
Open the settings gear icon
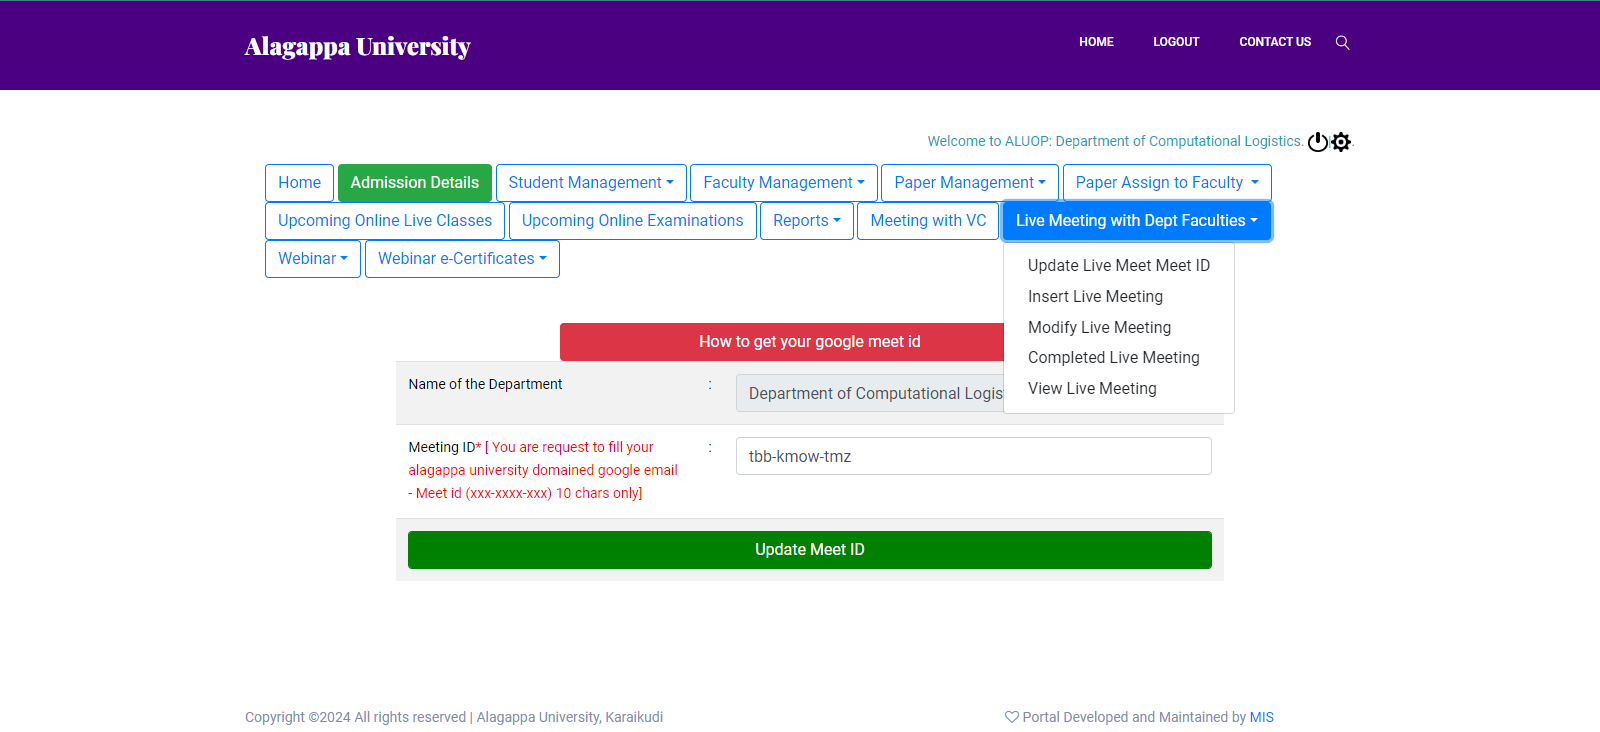click(1341, 142)
